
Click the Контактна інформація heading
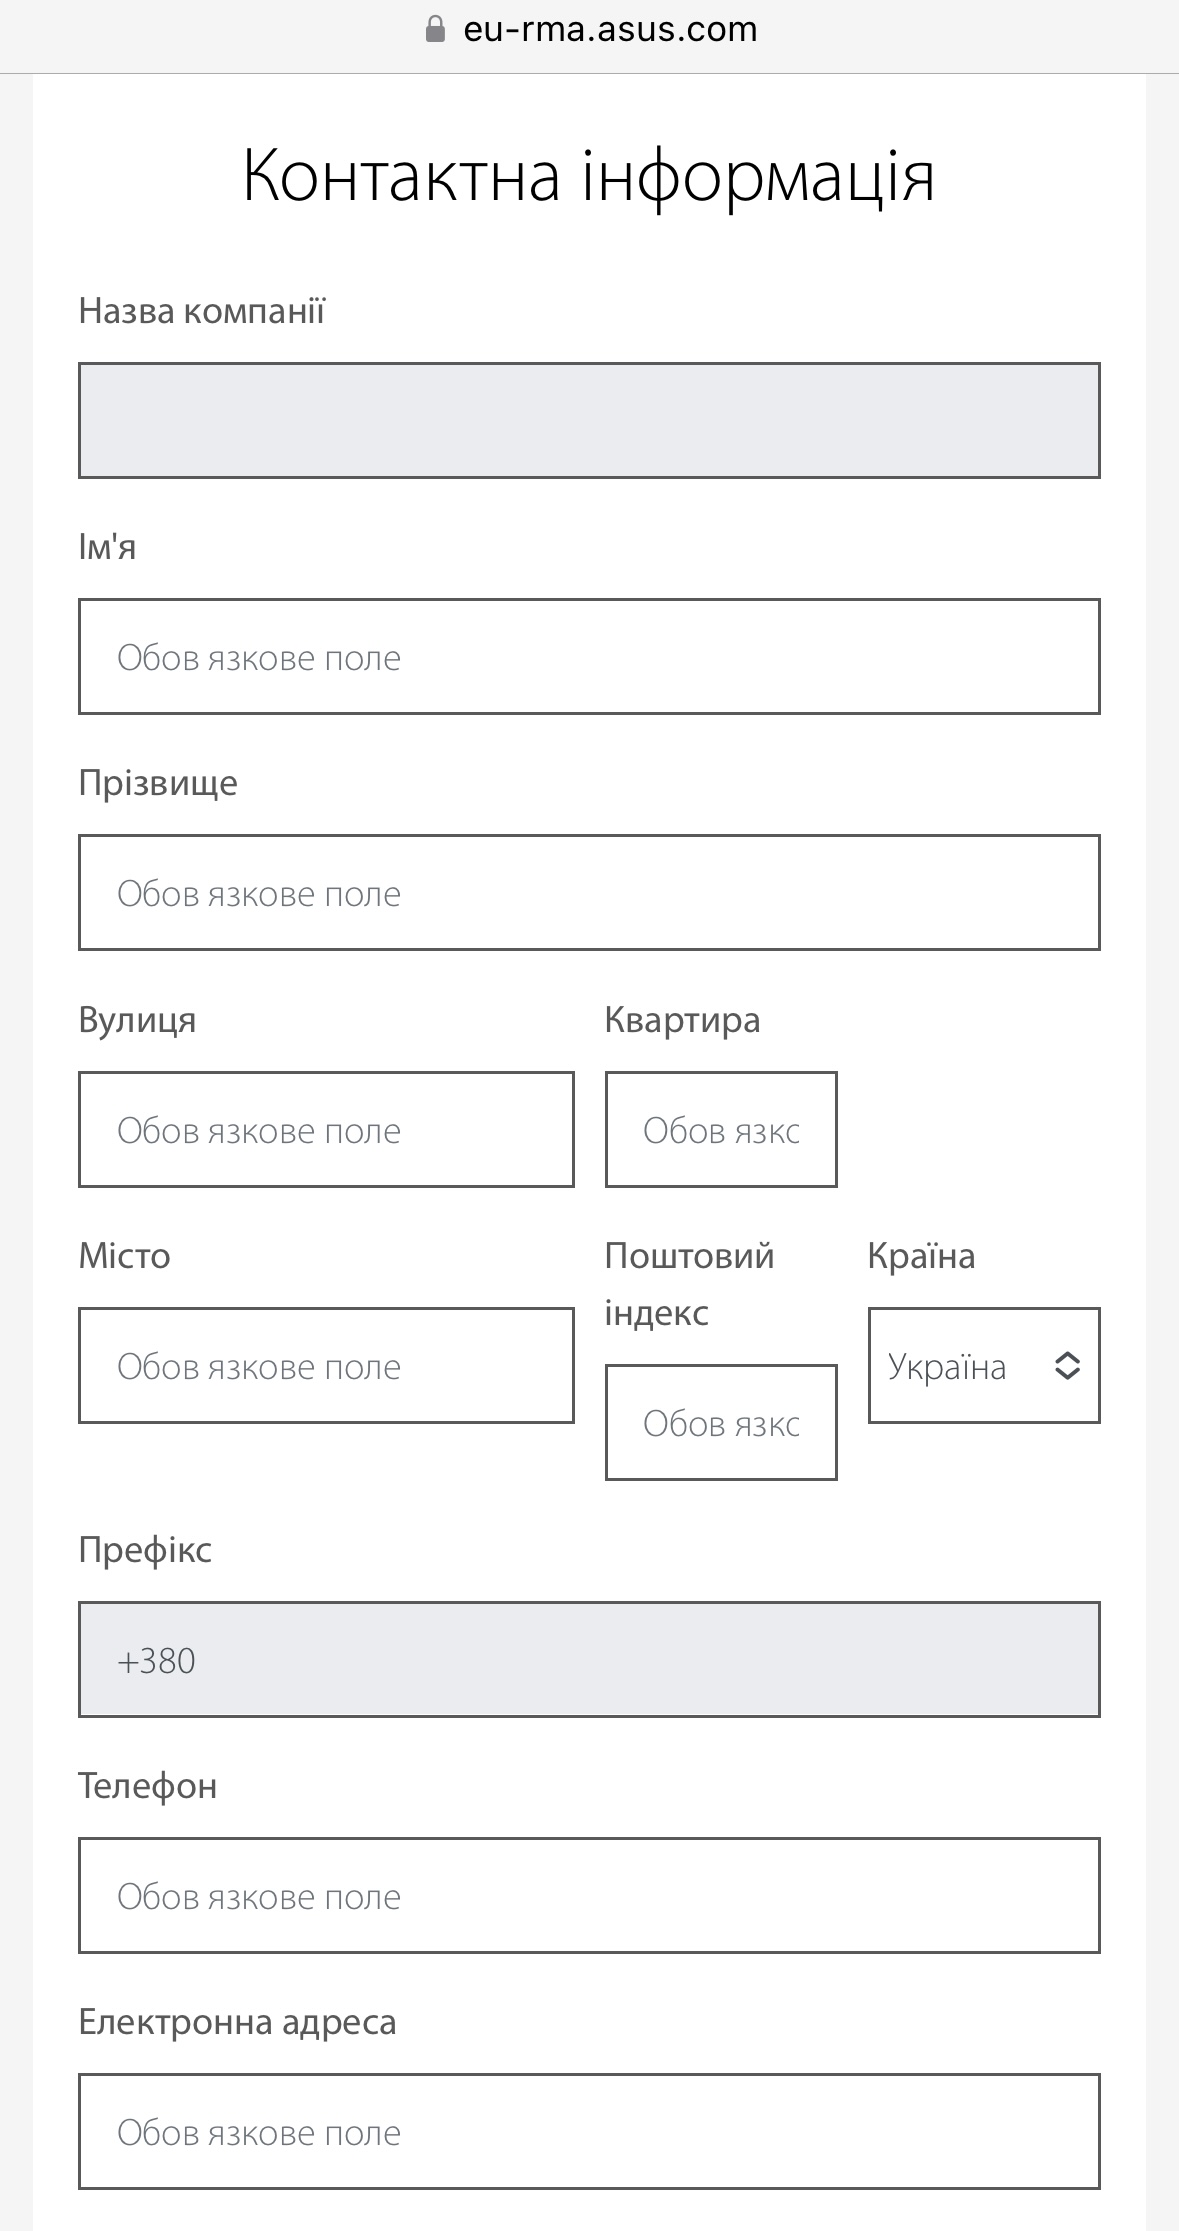tap(589, 176)
